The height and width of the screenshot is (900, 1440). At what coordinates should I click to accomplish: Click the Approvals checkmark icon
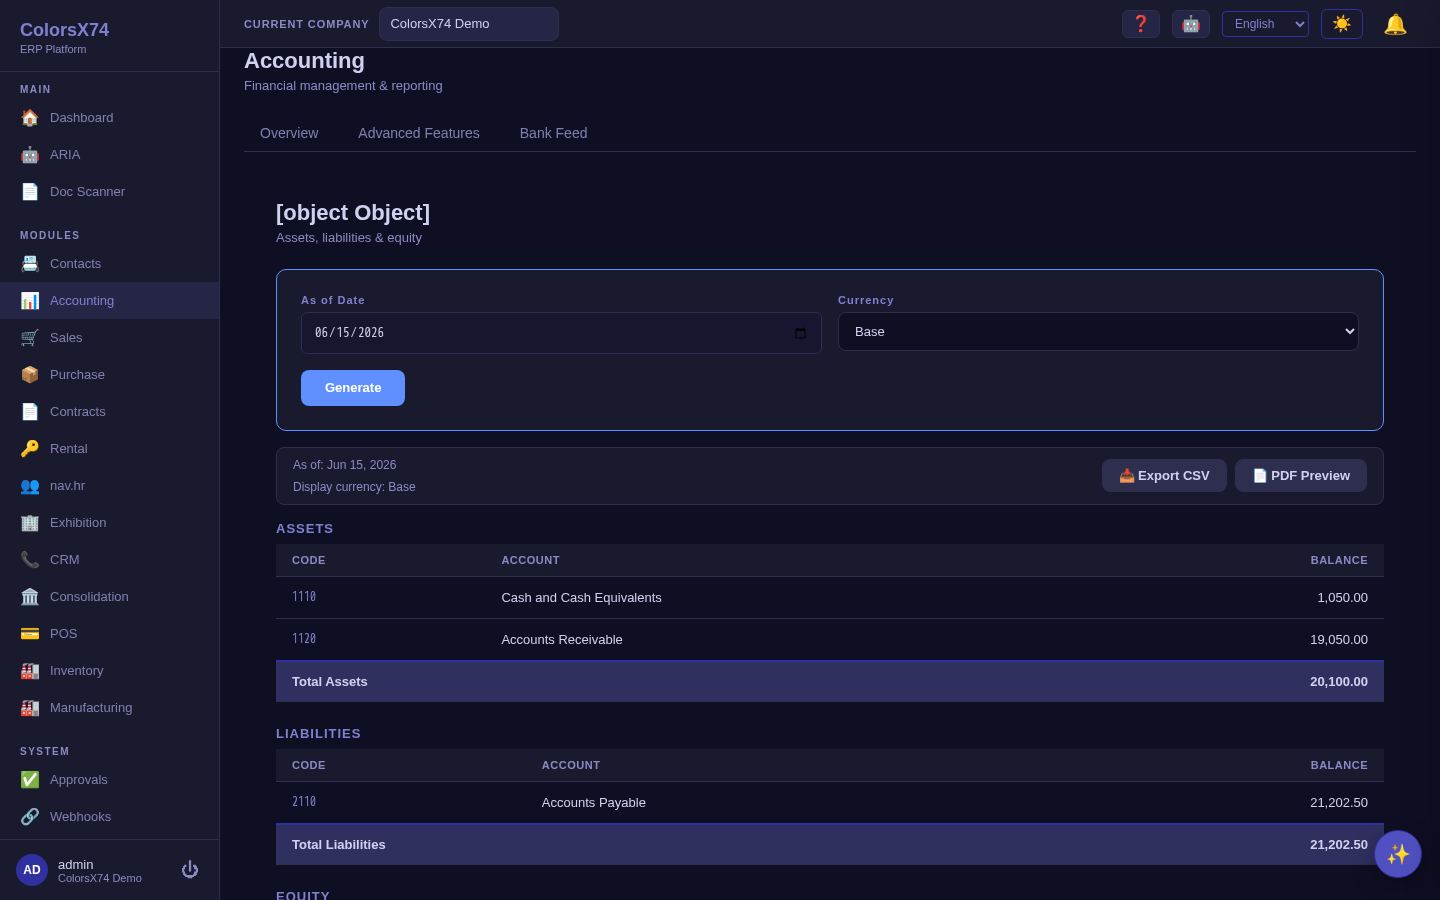(30, 780)
